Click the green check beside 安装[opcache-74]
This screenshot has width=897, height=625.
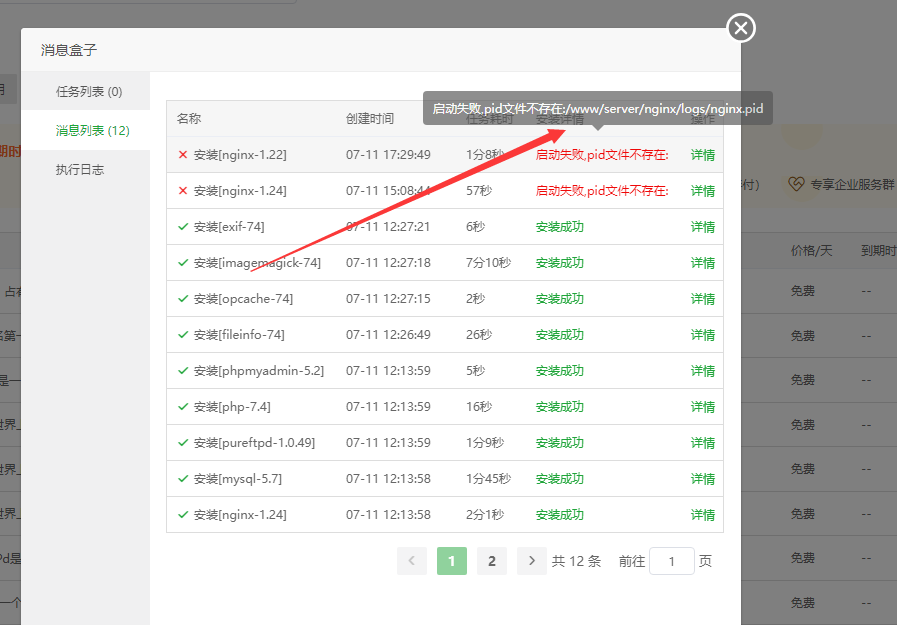[183, 298]
